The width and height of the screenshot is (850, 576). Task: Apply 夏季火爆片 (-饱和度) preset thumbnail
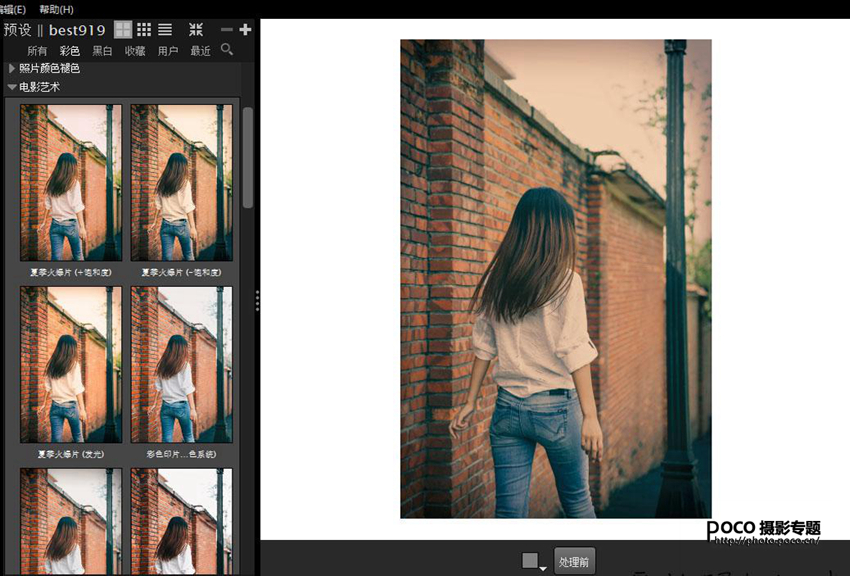[182, 183]
